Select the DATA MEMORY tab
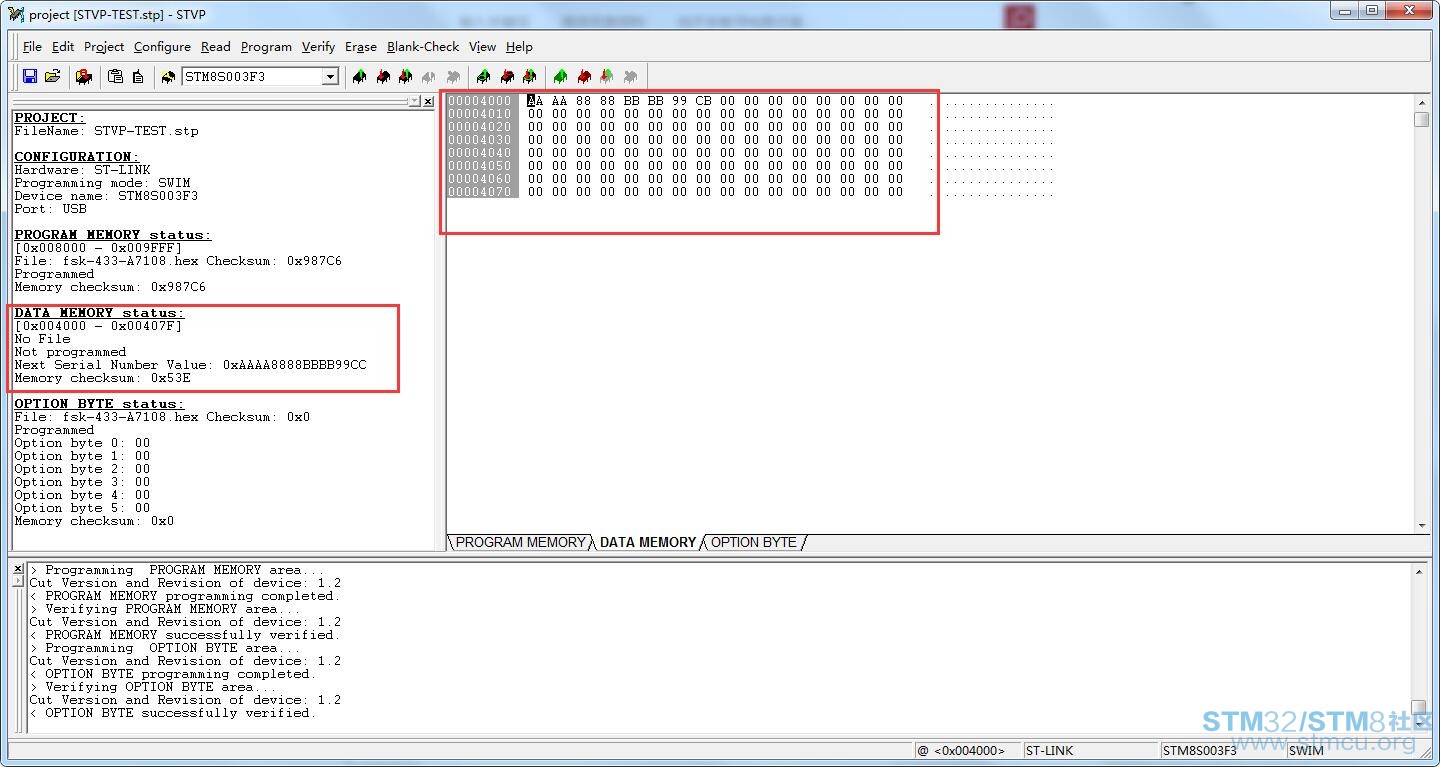Image resolution: width=1440 pixels, height=767 pixels. (x=647, y=542)
